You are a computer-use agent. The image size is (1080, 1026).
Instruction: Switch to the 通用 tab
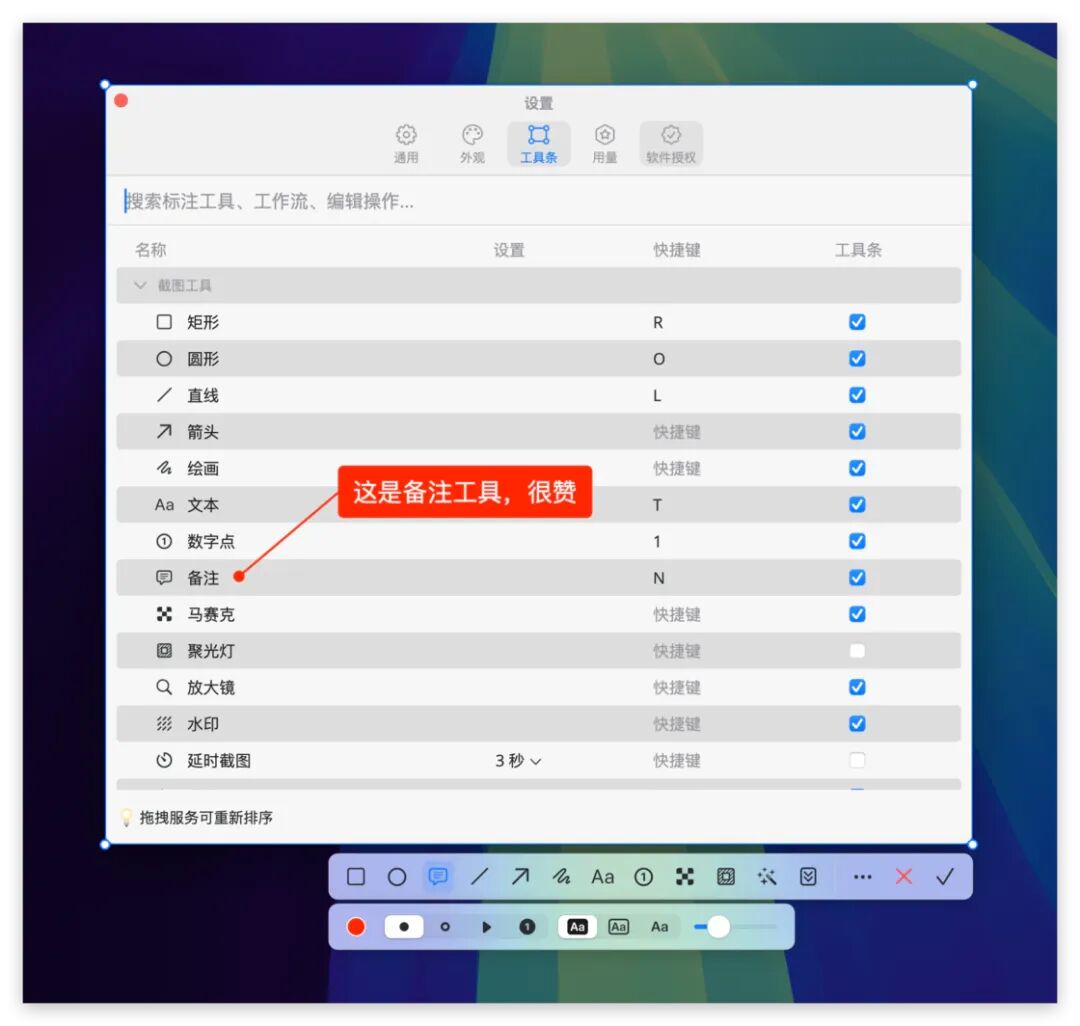pyautogui.click(x=406, y=144)
